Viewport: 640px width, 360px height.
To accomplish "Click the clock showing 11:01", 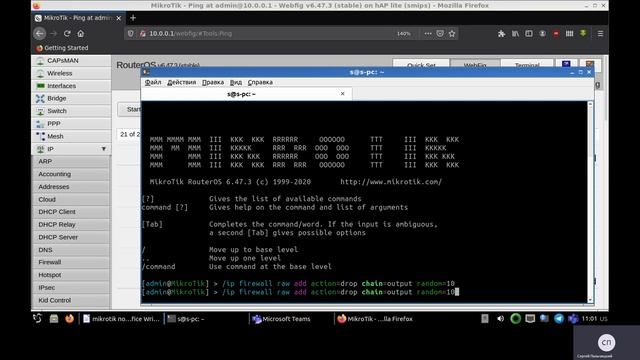I will tap(589, 319).
